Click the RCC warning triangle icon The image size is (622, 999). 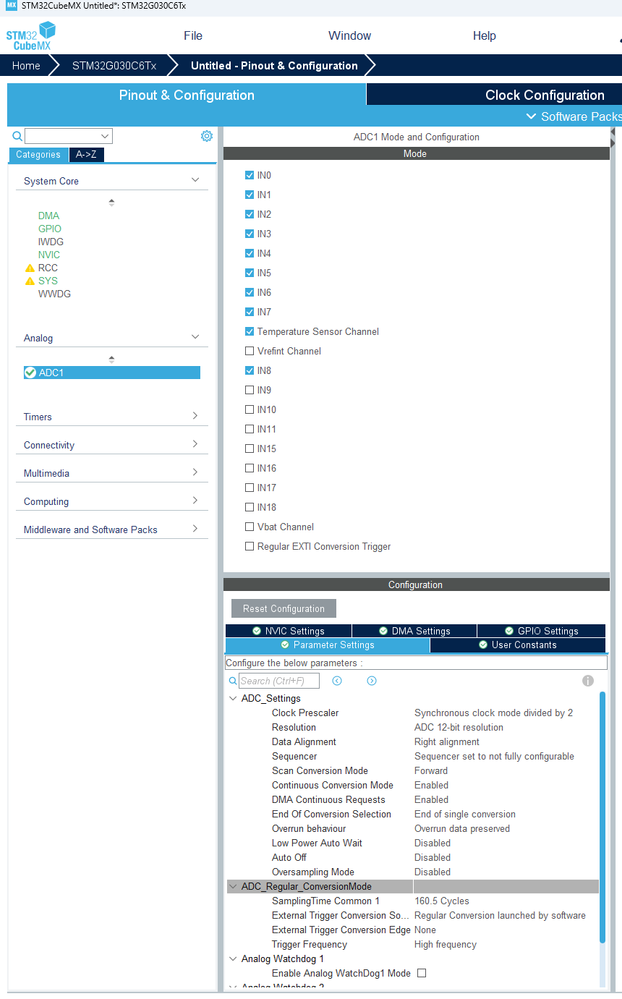click(x=29, y=268)
